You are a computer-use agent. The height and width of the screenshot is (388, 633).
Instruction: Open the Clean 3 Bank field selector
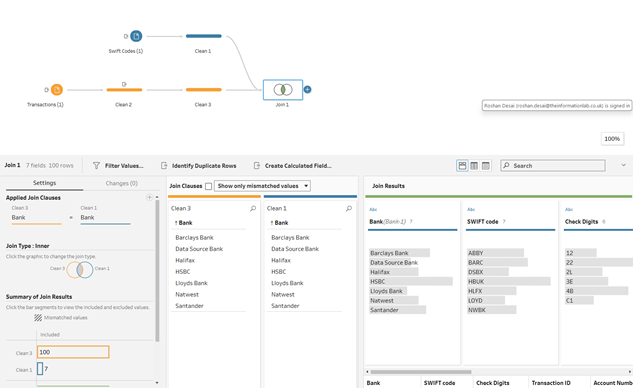36,218
